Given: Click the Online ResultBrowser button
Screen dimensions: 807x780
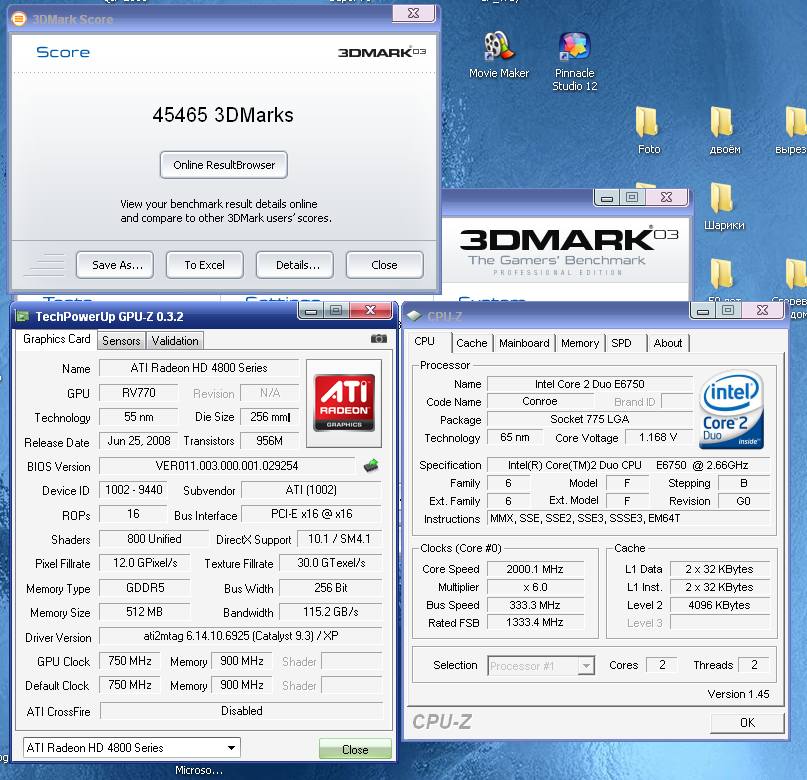Looking at the screenshot, I should coord(224,165).
